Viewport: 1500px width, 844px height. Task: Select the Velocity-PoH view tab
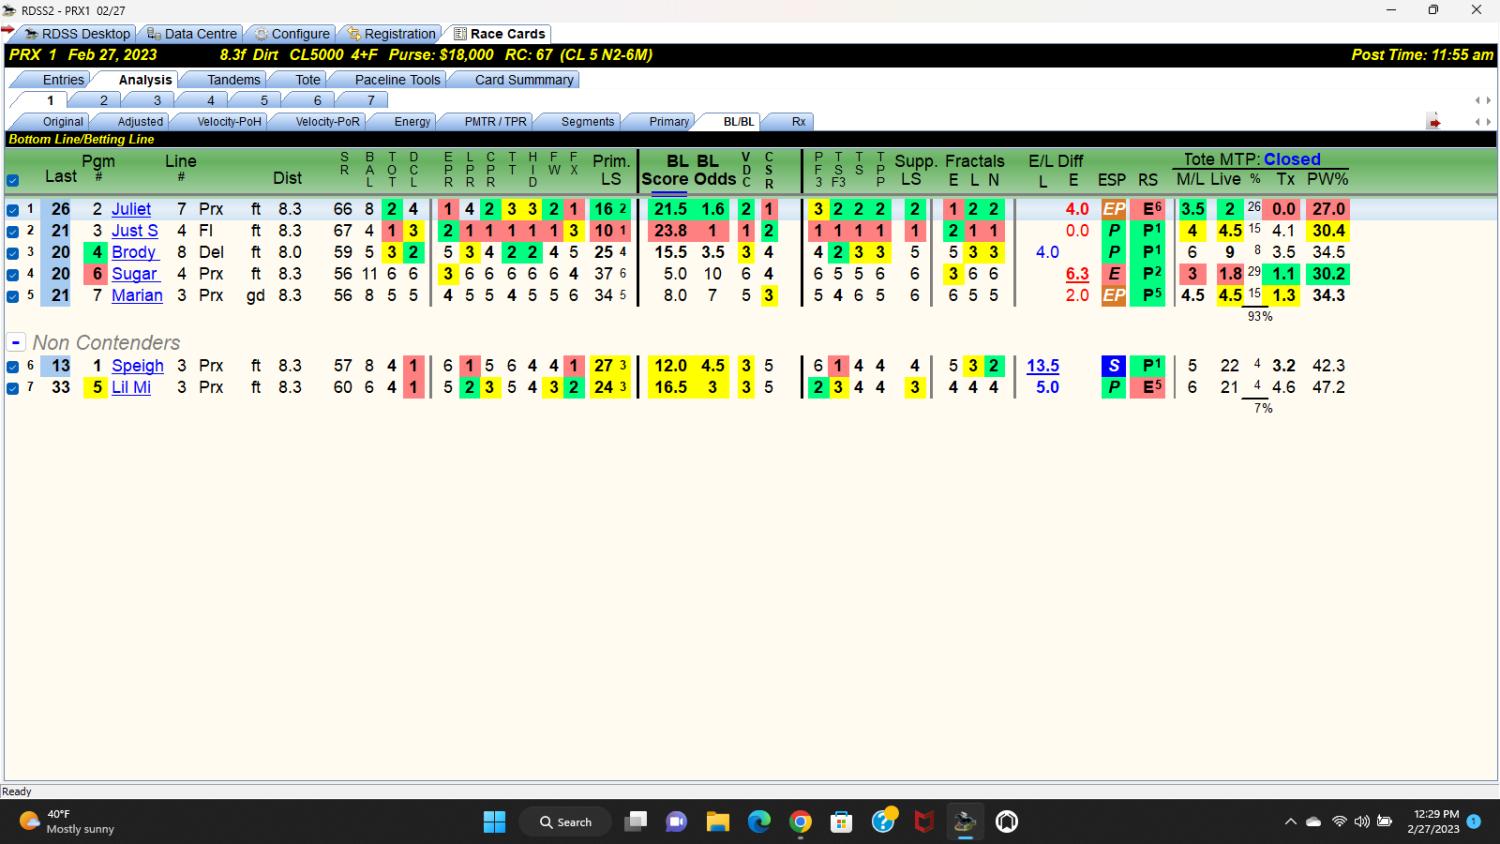click(x=229, y=122)
